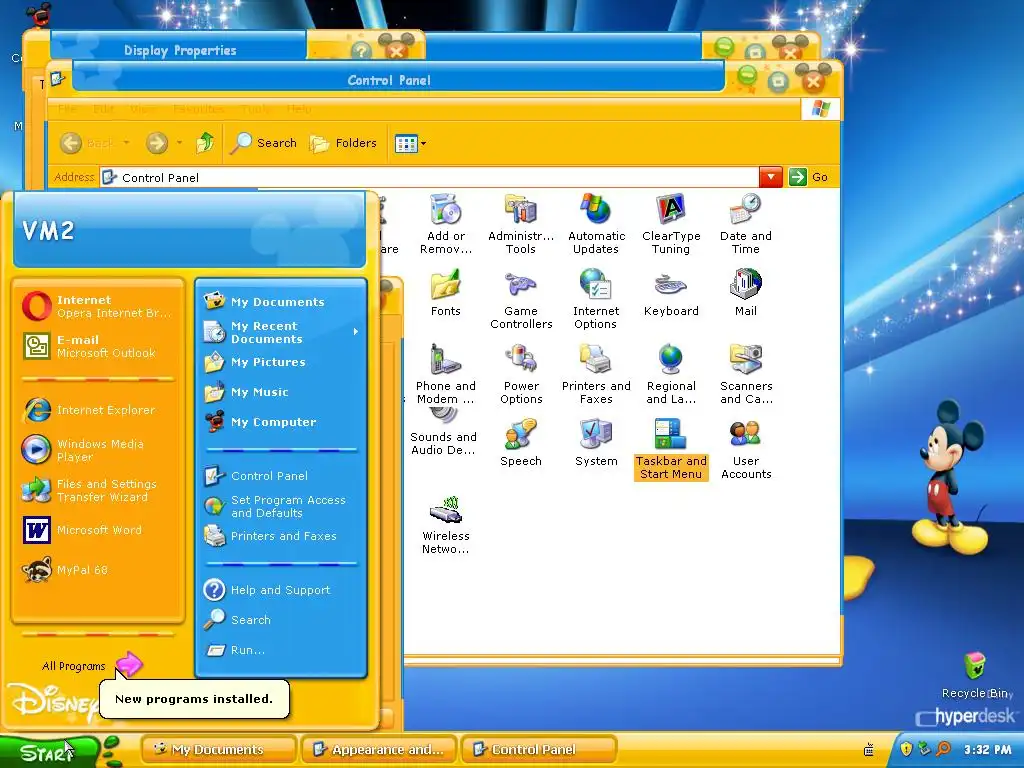Launch Opera Internet browser from Start menu

coord(97,306)
